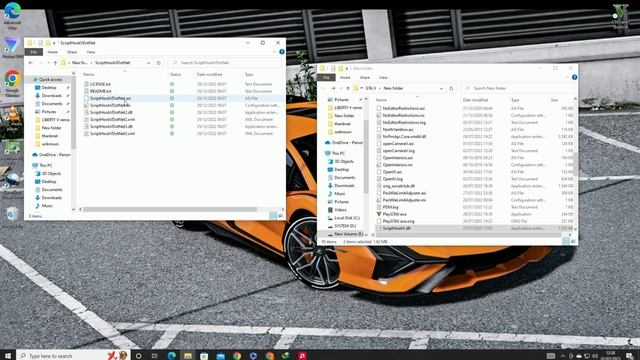This screenshot has width=640, height=360.
Task: Refresh the ScriptHookVDotNet folder view
Action: [x=159, y=63]
